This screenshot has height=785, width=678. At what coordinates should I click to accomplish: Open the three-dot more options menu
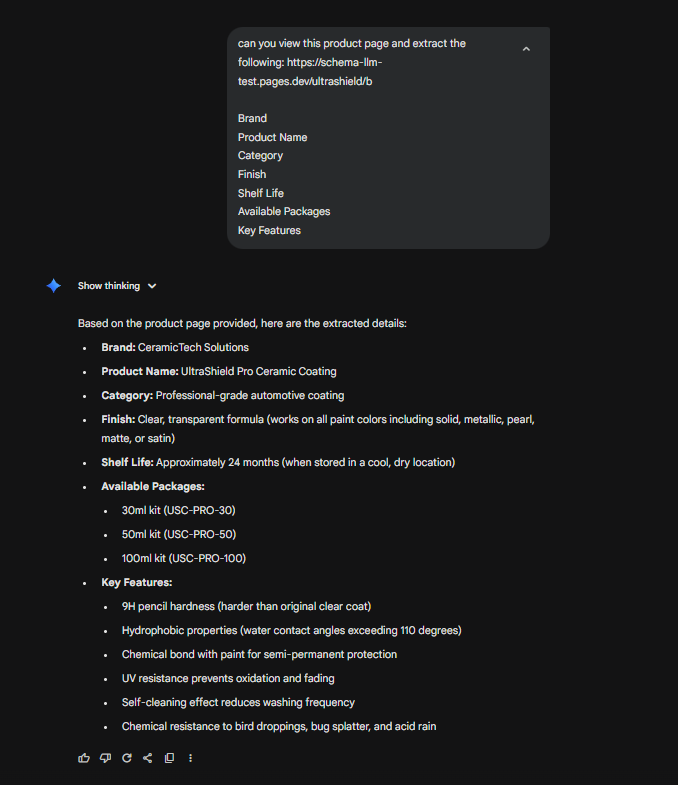pos(190,758)
